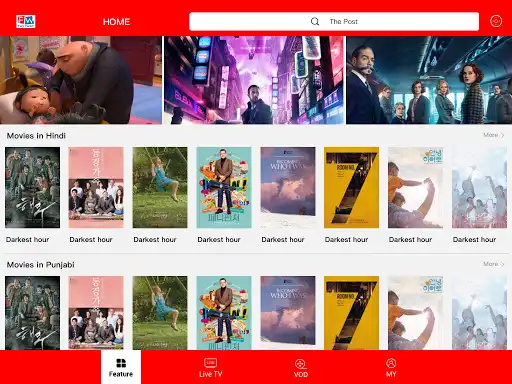
Task: Open the girl on swing poster in Punjabi row
Action: (x=160, y=313)
